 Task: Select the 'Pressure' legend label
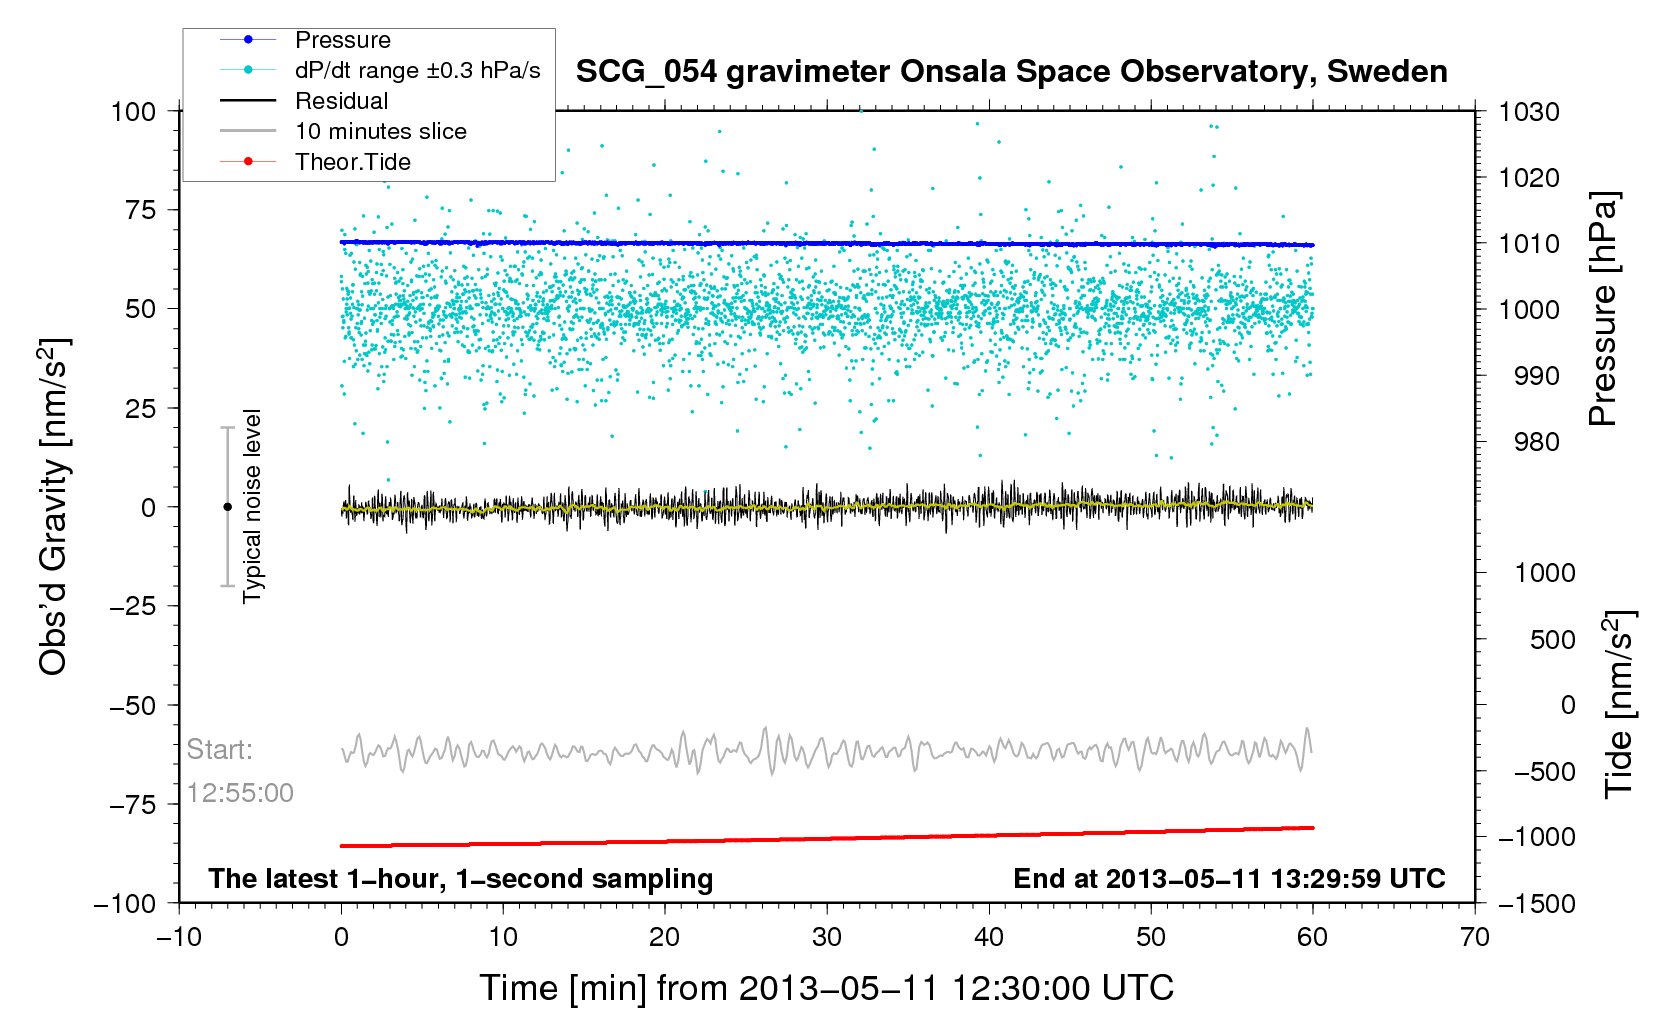point(343,40)
